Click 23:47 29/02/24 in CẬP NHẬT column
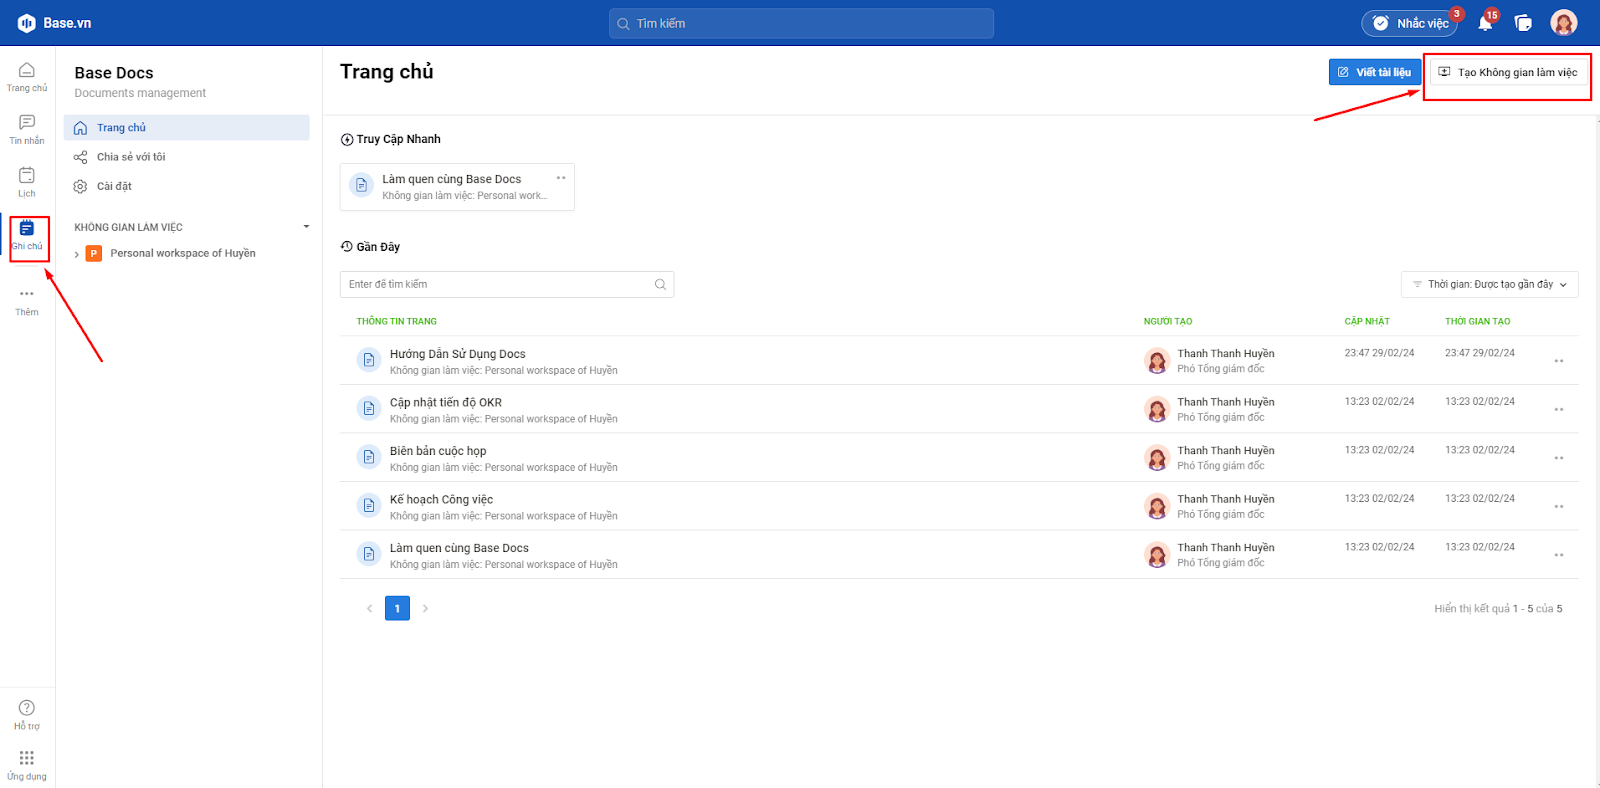Viewport: 1600px width, 788px height. [x=1379, y=353]
